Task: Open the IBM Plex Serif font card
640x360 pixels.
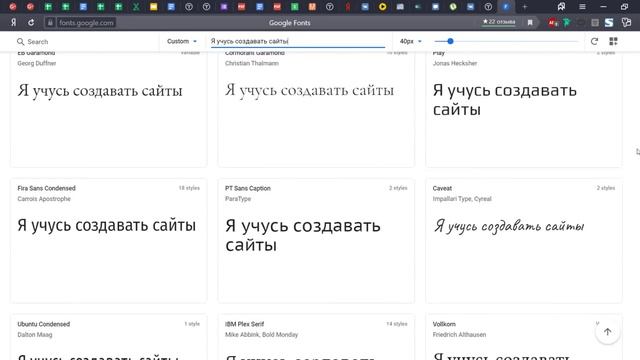Action: 316,337
